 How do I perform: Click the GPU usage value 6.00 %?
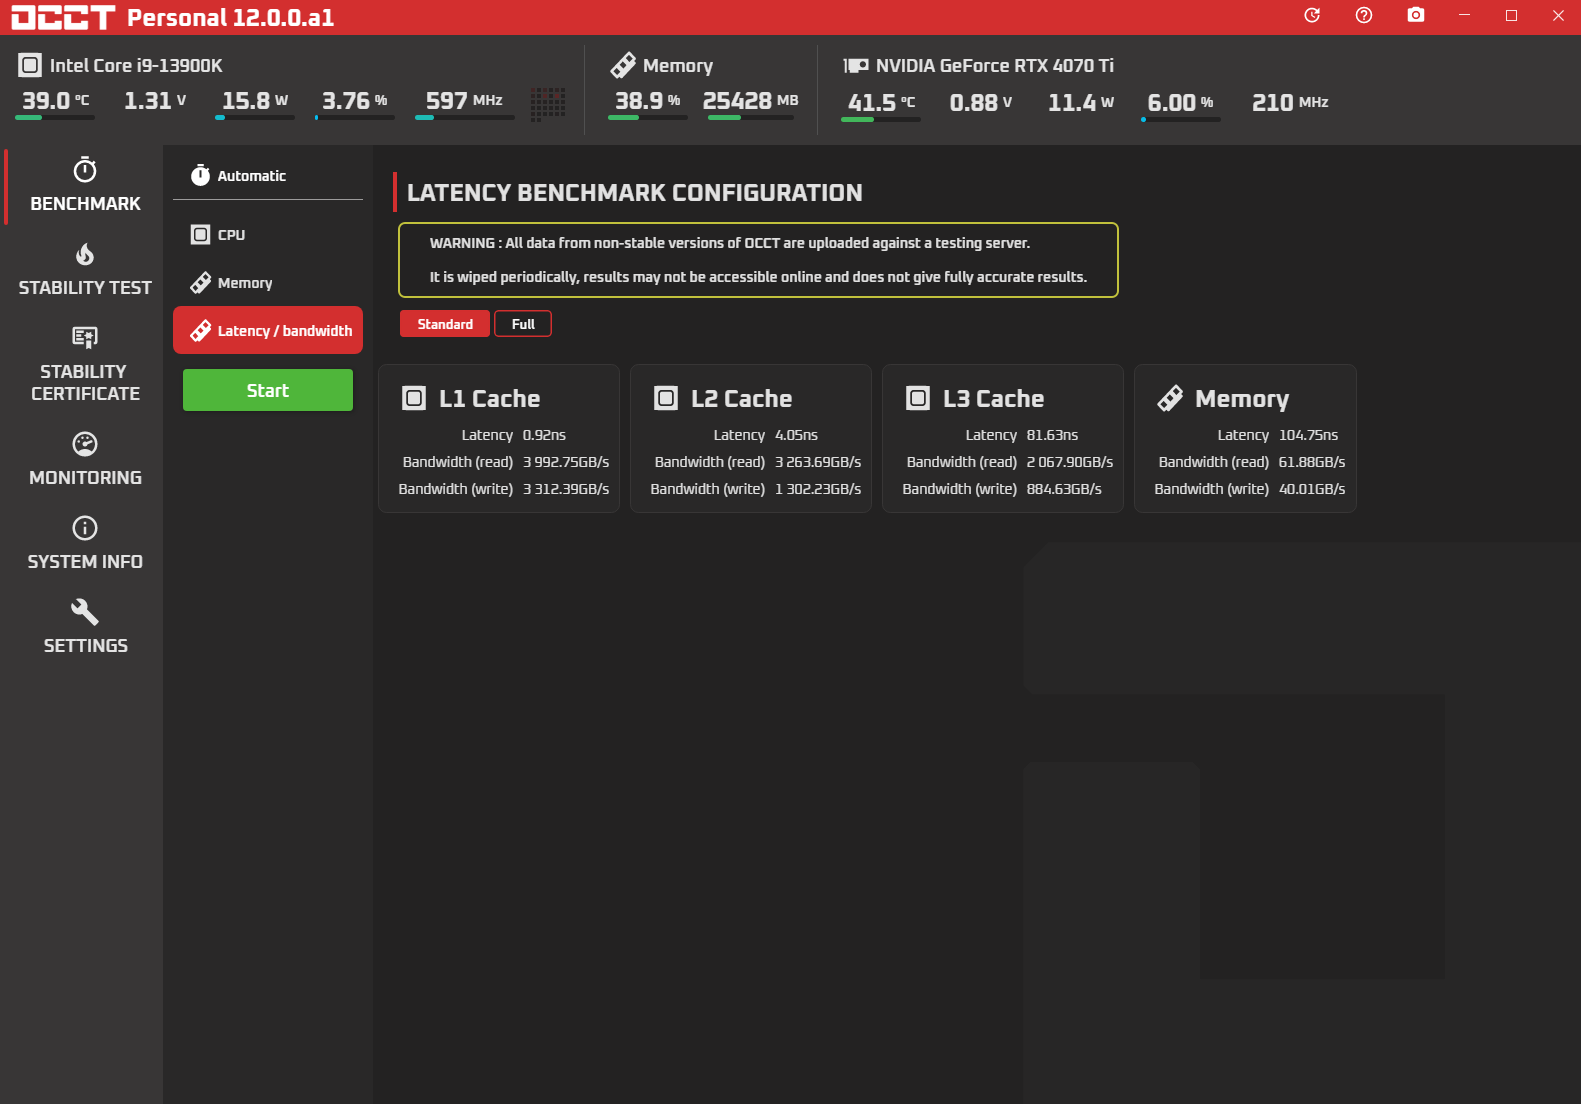[1180, 103]
